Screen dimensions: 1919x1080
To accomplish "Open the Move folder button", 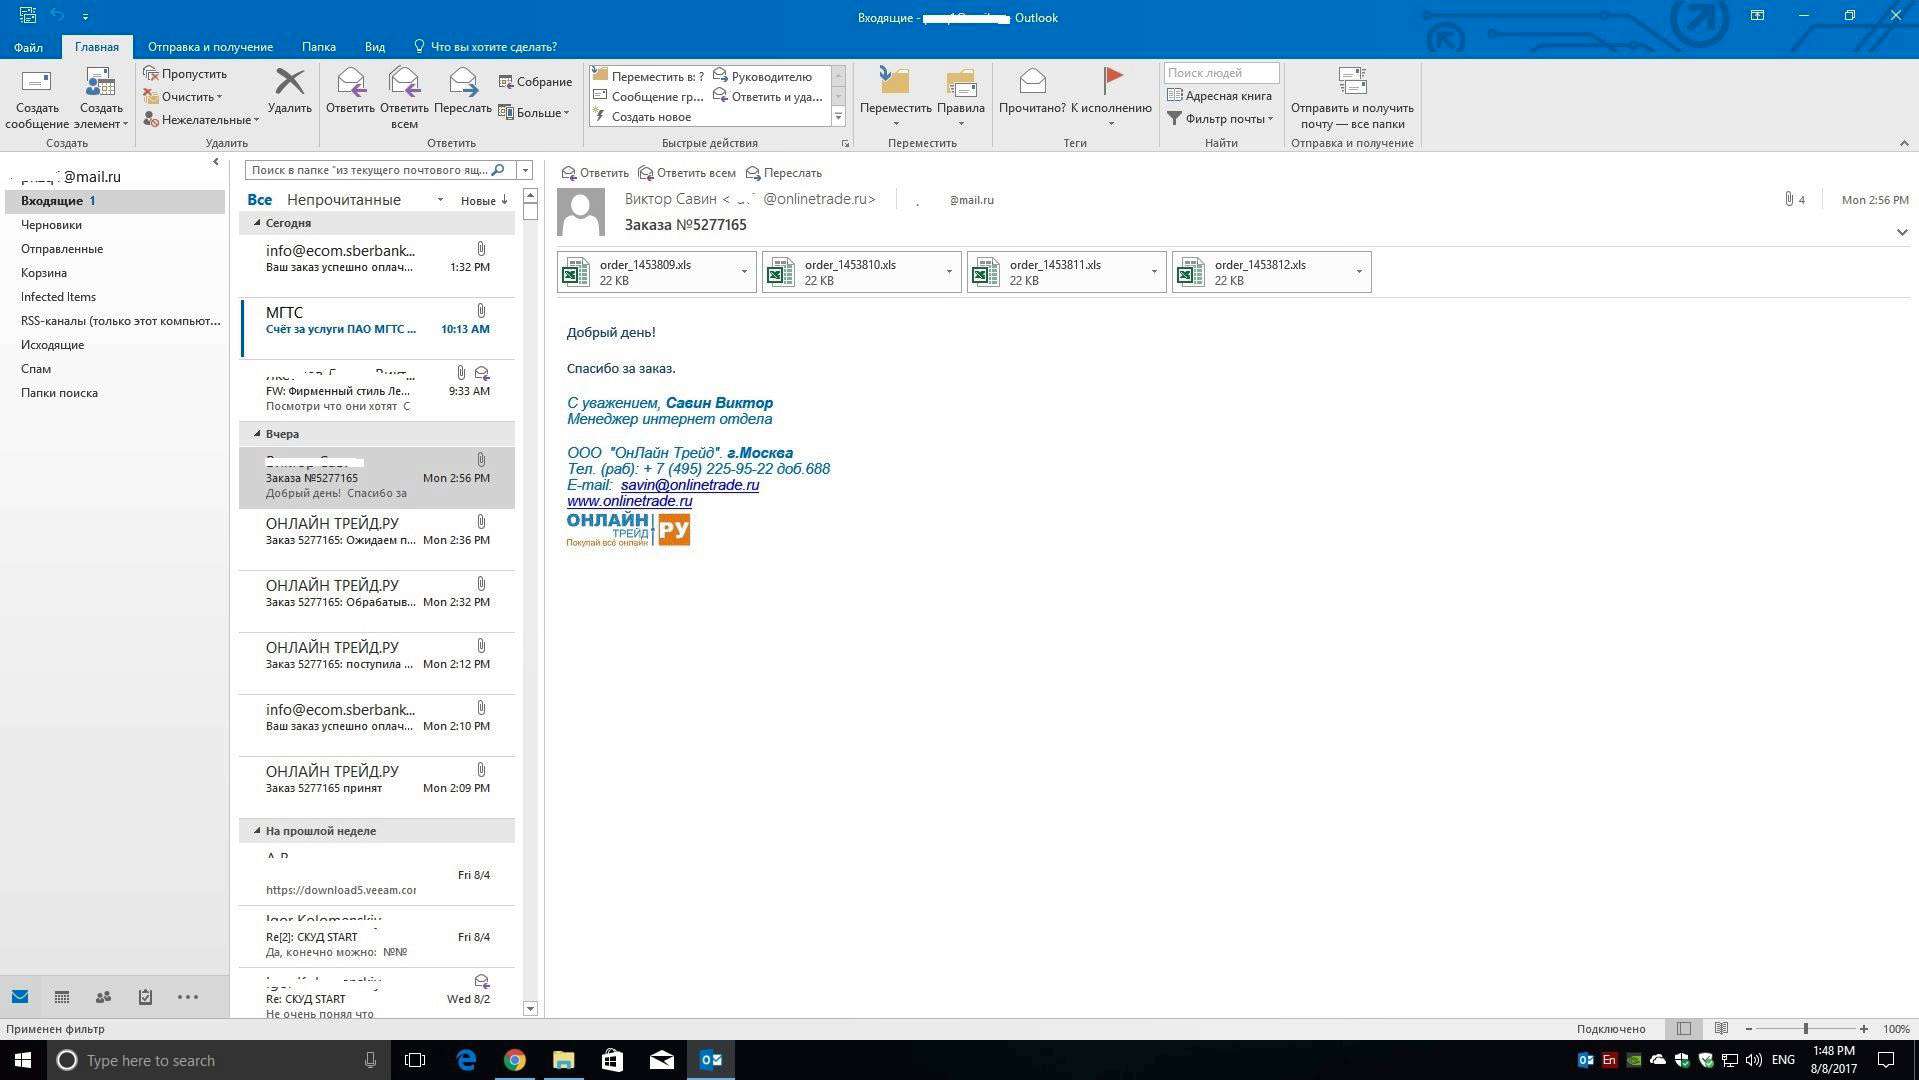I will (895, 99).
